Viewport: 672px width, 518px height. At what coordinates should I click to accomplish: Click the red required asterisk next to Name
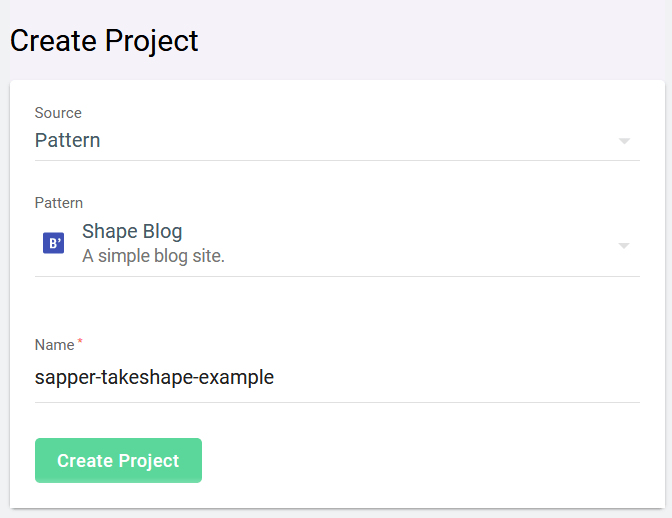[x=80, y=341]
